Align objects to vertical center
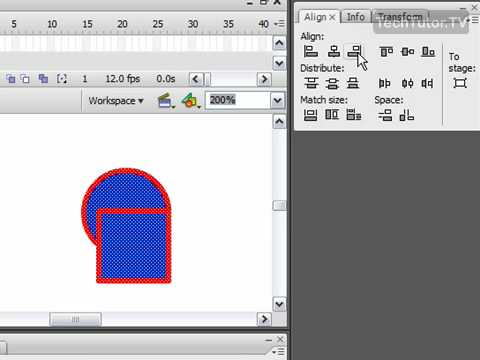Image resolution: width=480 pixels, height=360 pixels. pyautogui.click(x=408, y=51)
